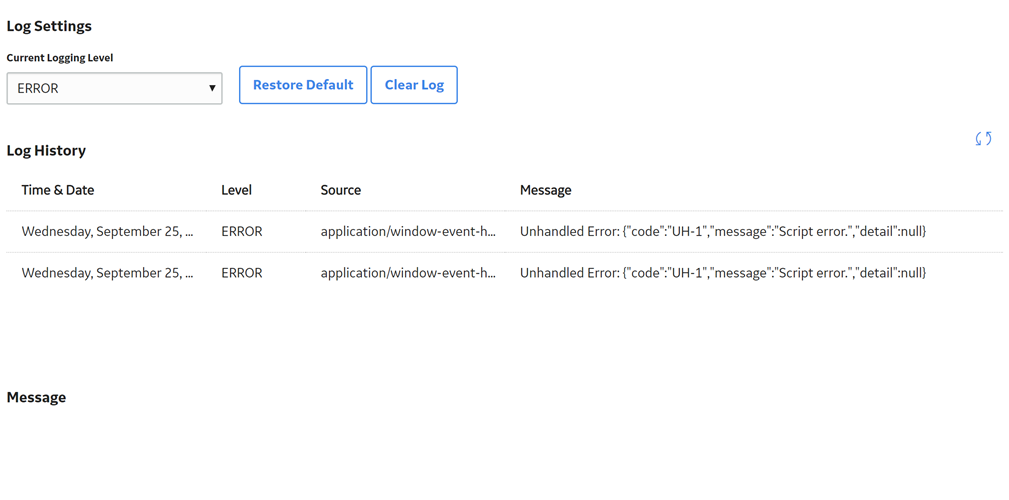
Task: Click the Log Settings heading
Action: 49,26
